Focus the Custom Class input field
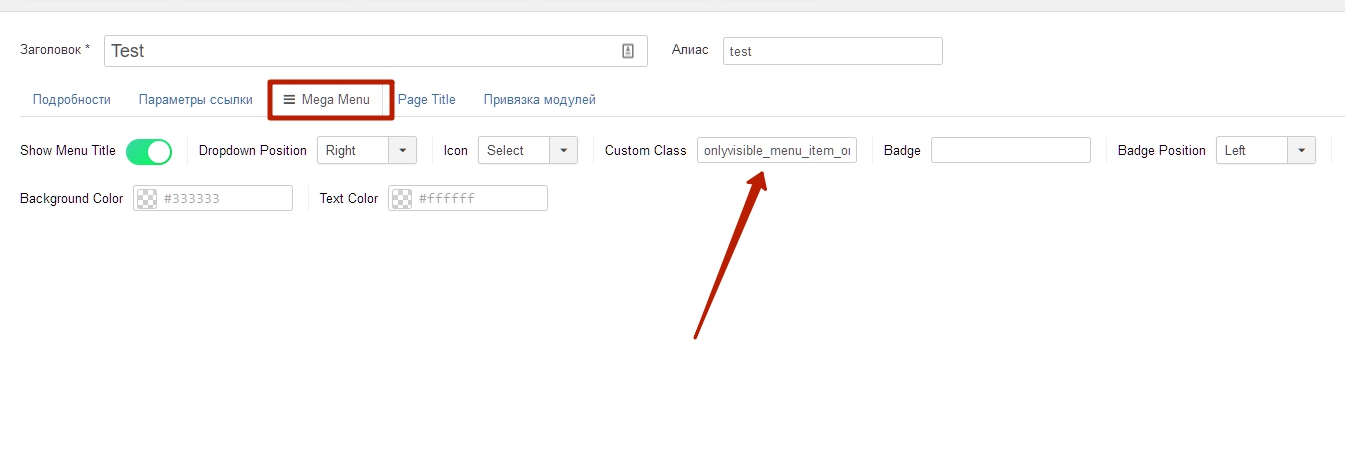 (776, 151)
